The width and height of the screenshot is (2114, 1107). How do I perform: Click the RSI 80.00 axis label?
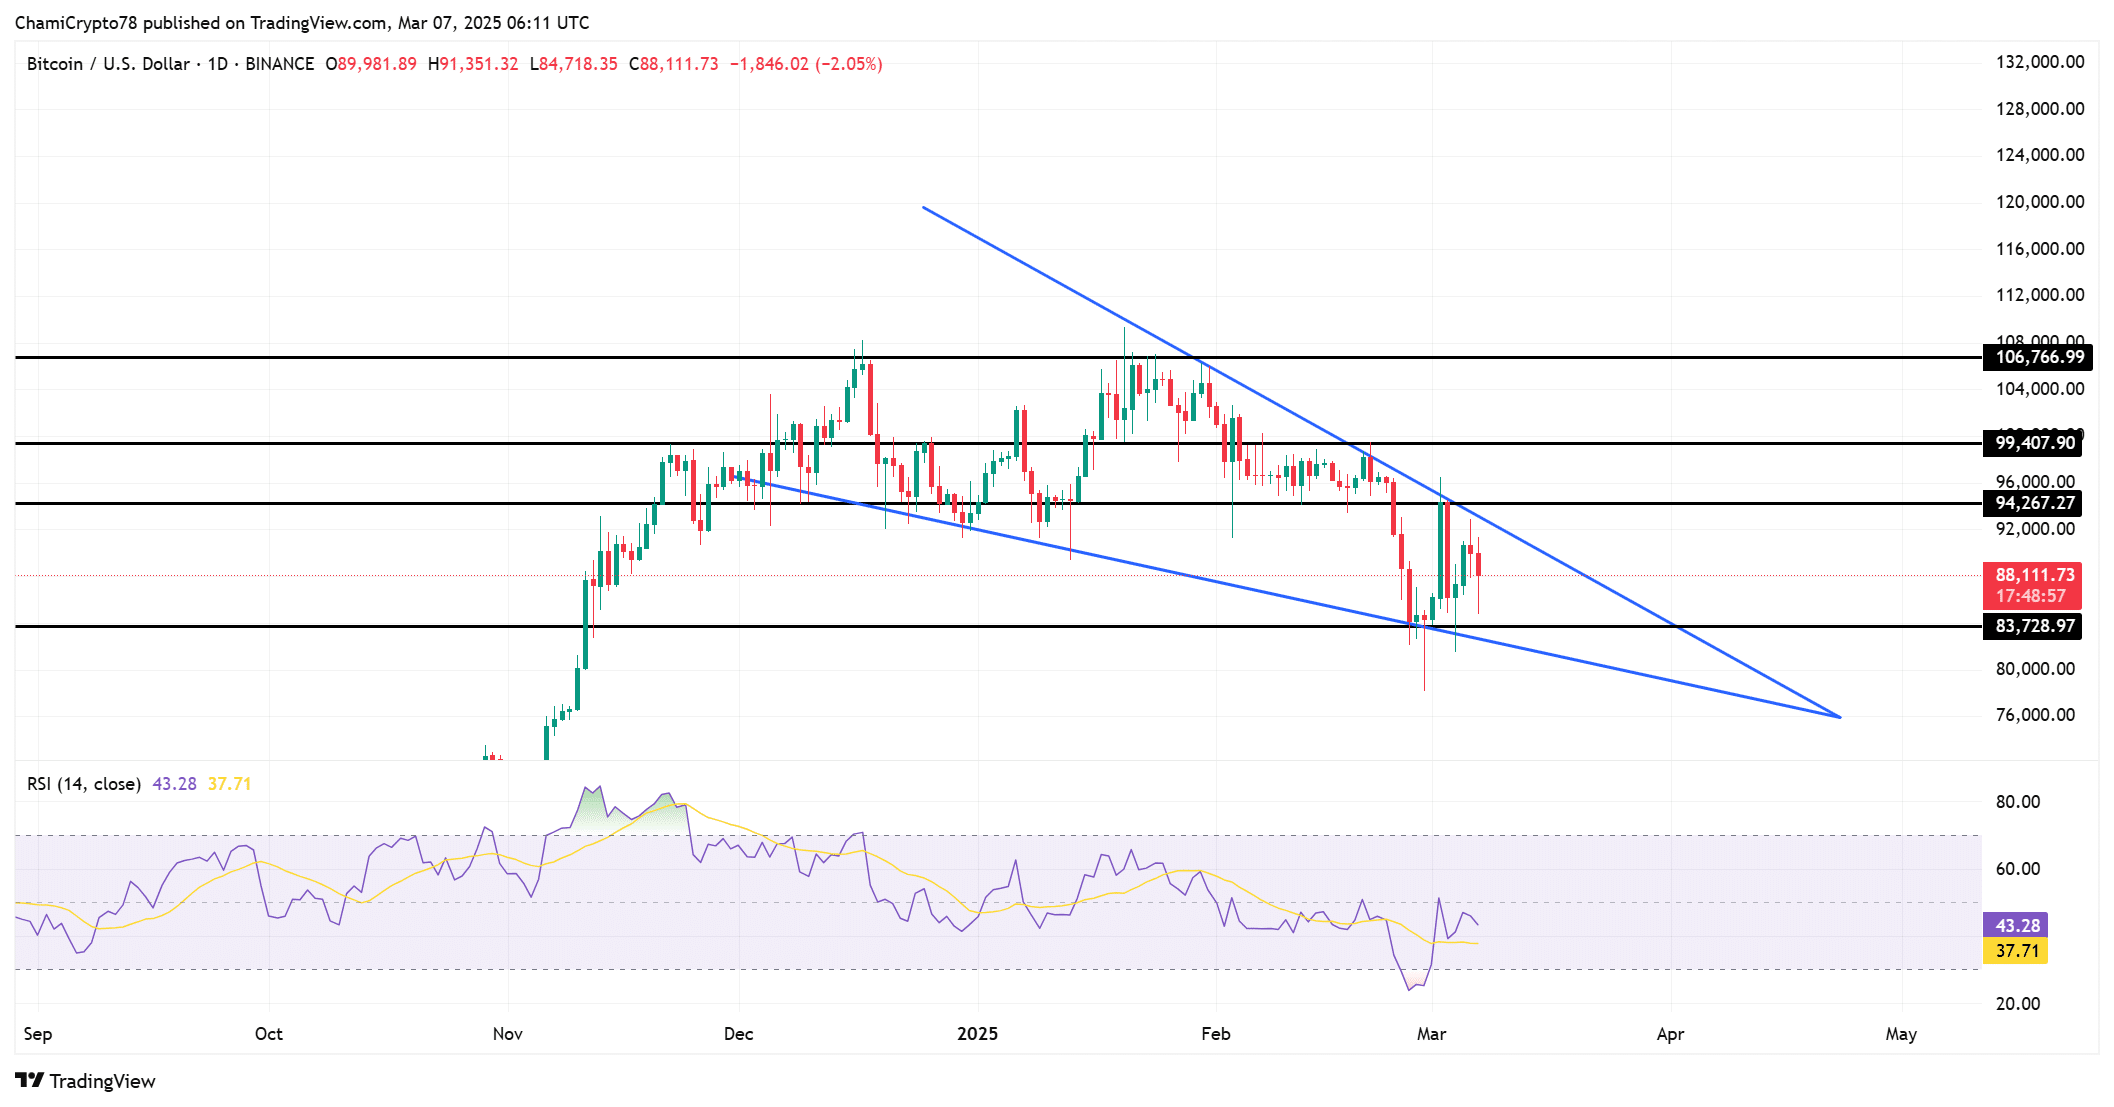pos(2018,802)
